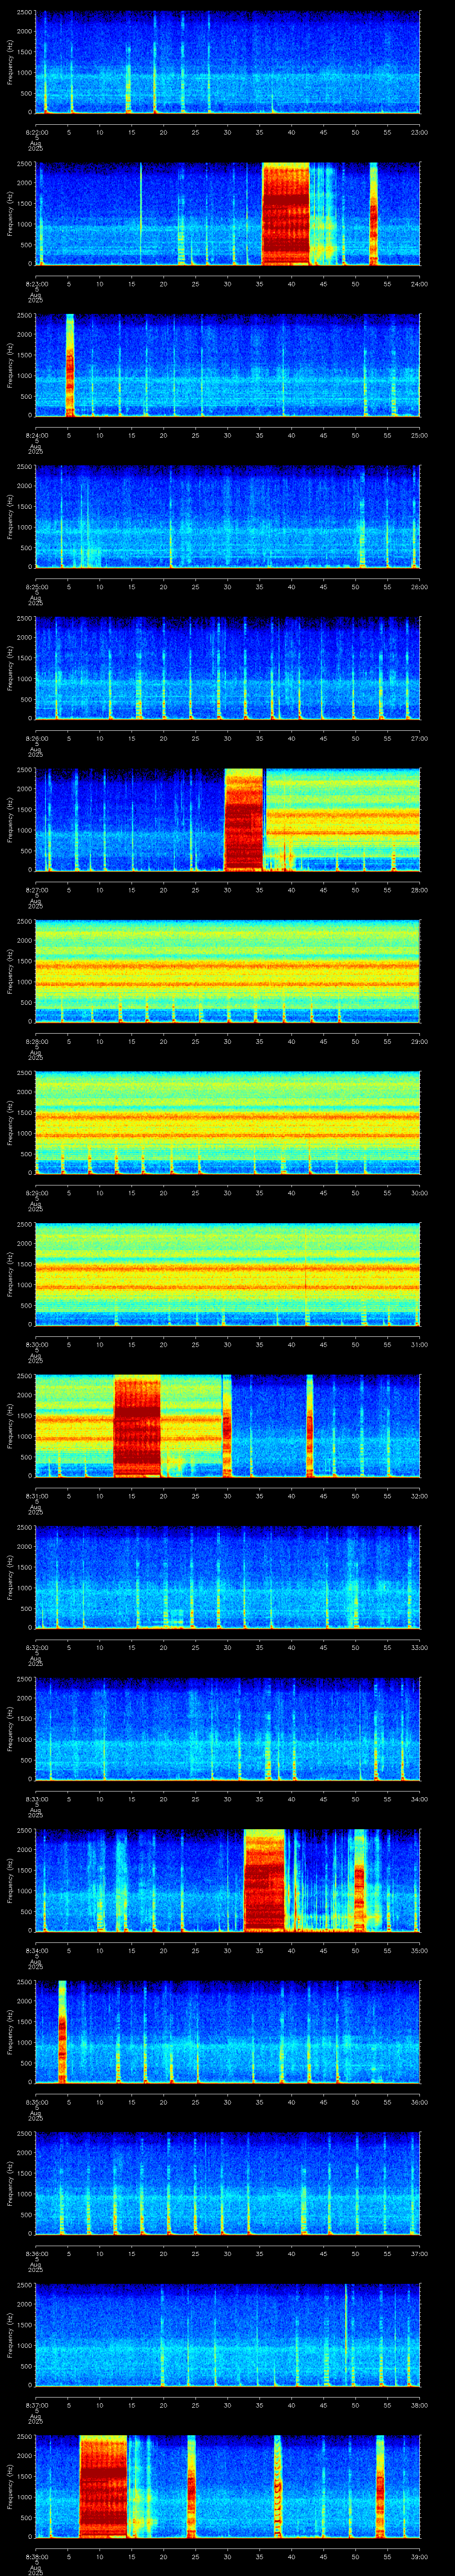The height and width of the screenshot is (2576, 455).
Task: Open the 8:26 spectrogram panel
Action: [x=228, y=668]
